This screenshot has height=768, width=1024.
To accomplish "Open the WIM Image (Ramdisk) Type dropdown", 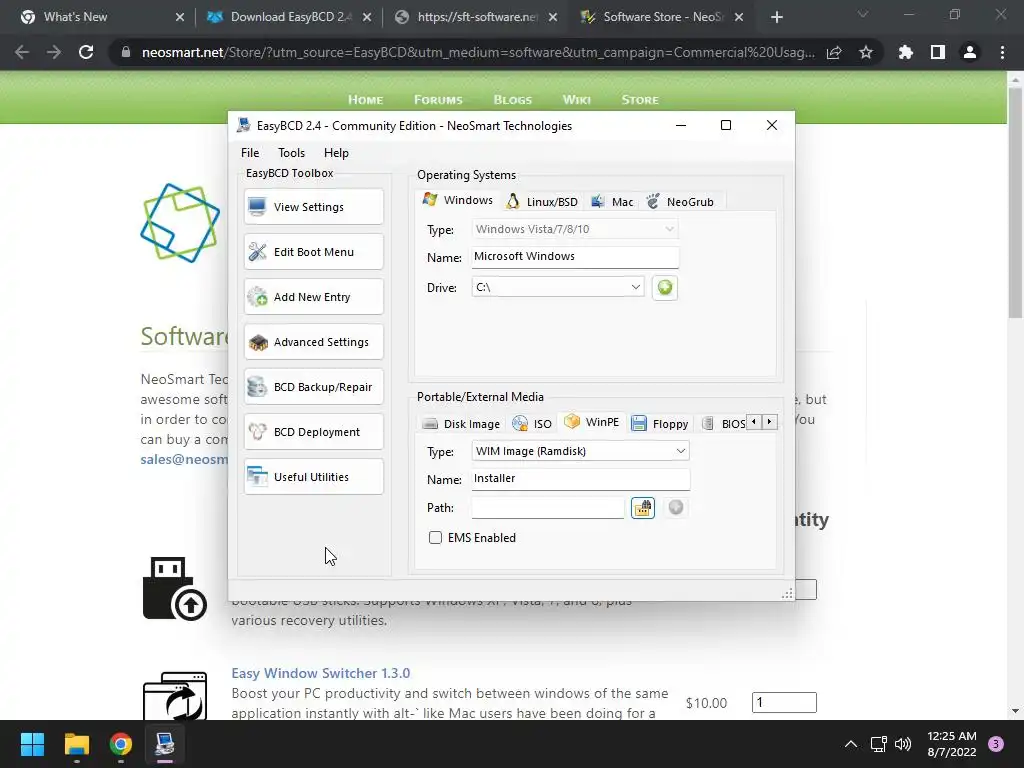I will pos(581,451).
